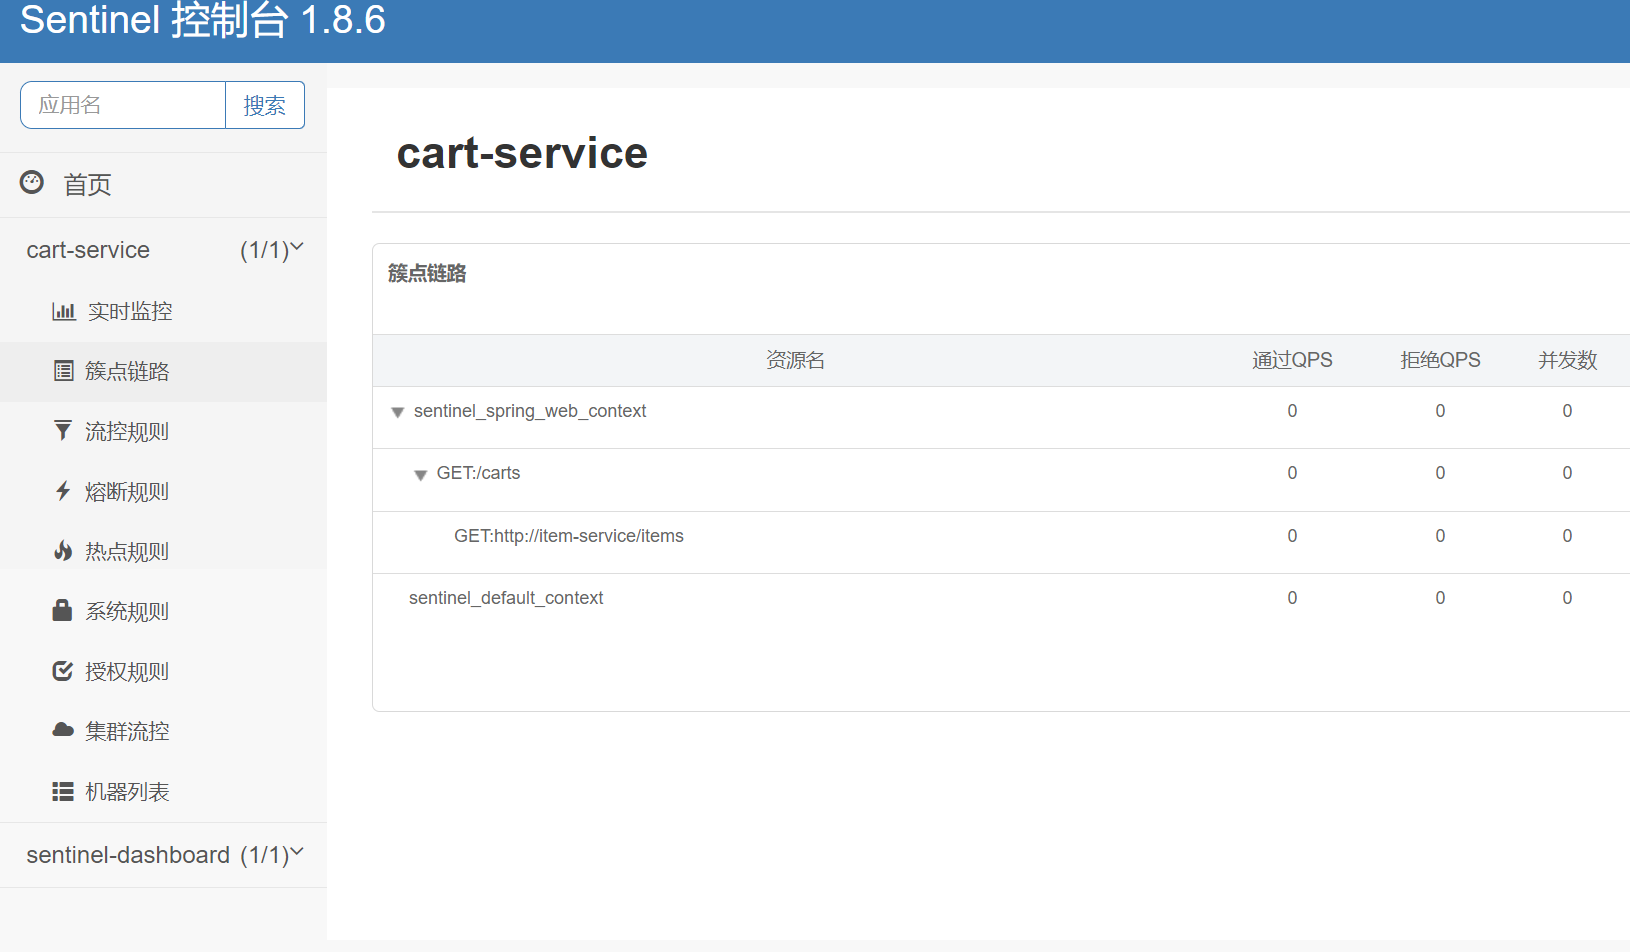
Task: Collapse the GET:/carts tree node
Action: pos(421,475)
